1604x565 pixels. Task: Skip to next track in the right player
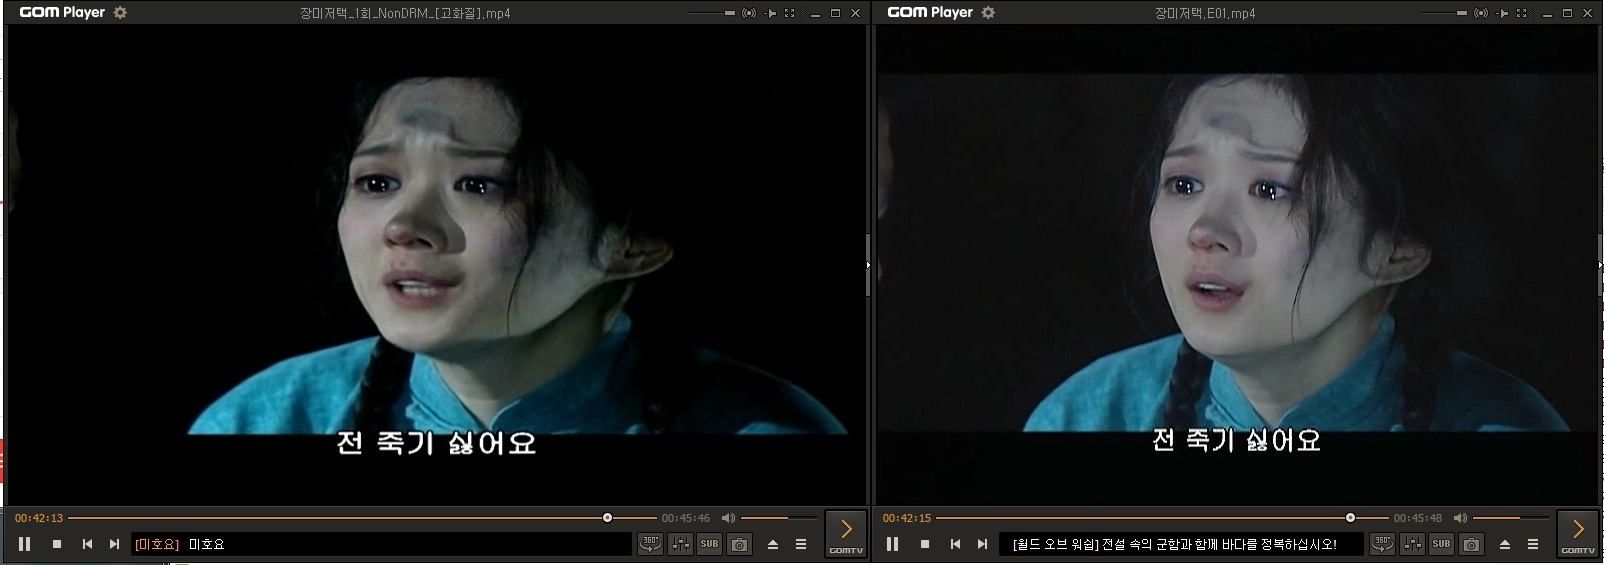click(982, 544)
